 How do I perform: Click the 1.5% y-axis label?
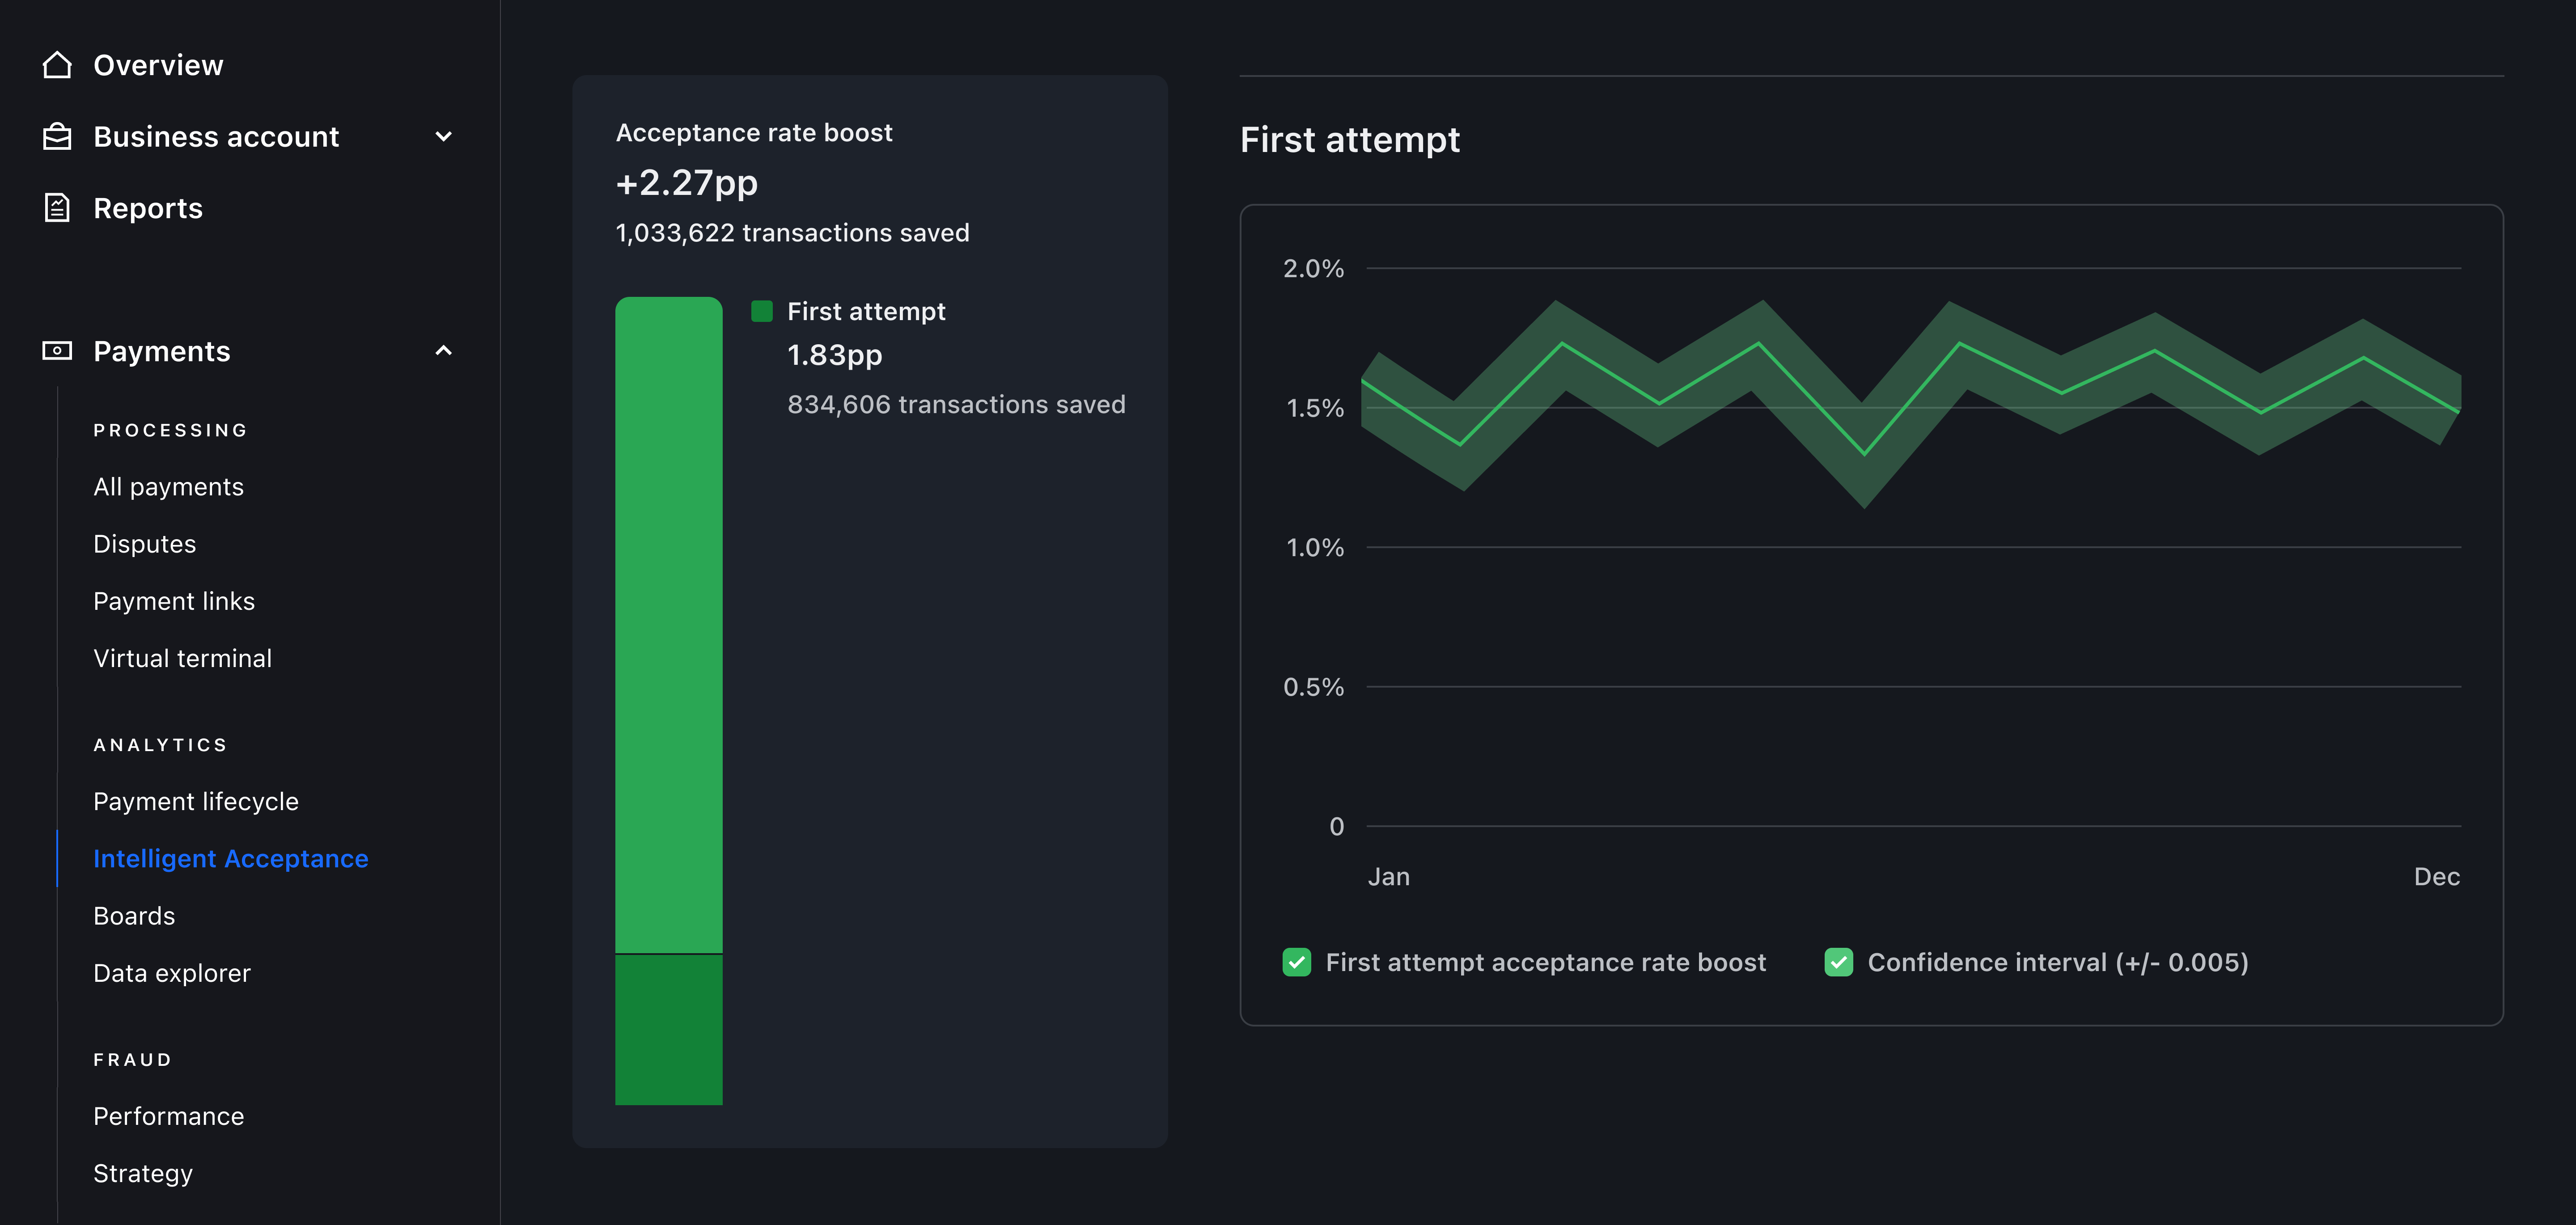1315,408
